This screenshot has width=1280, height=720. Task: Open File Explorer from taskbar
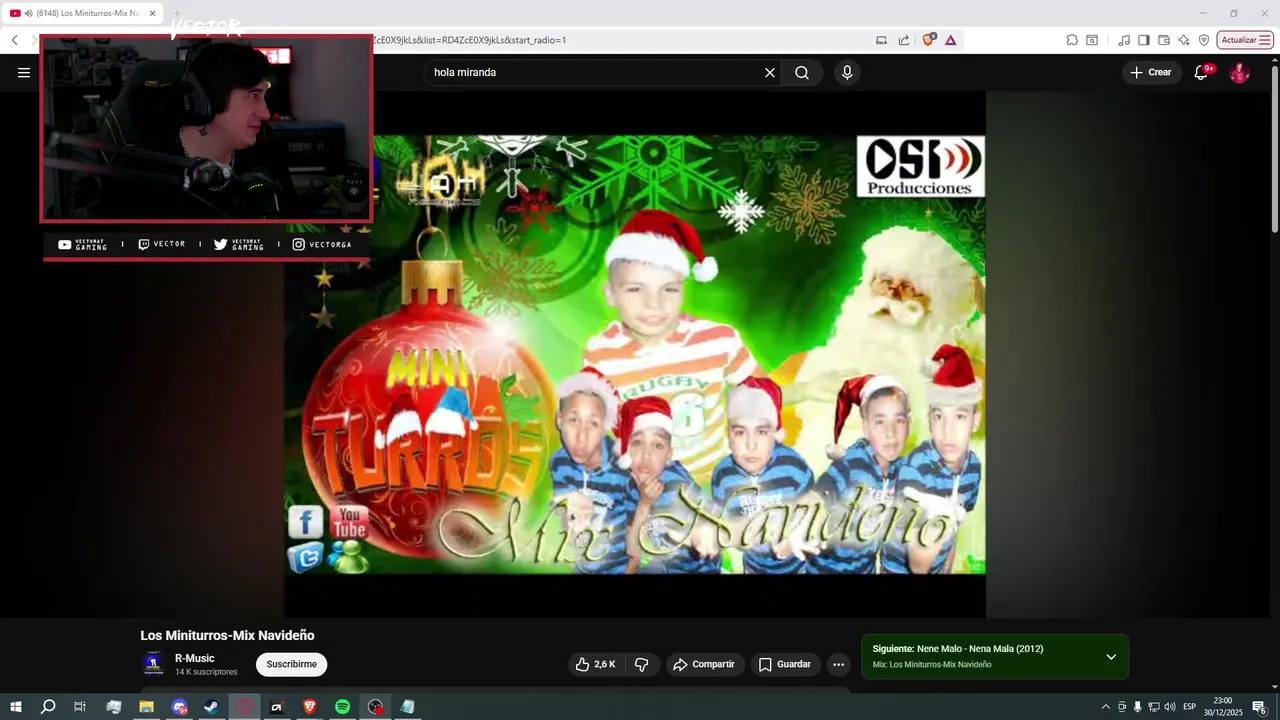coord(146,707)
